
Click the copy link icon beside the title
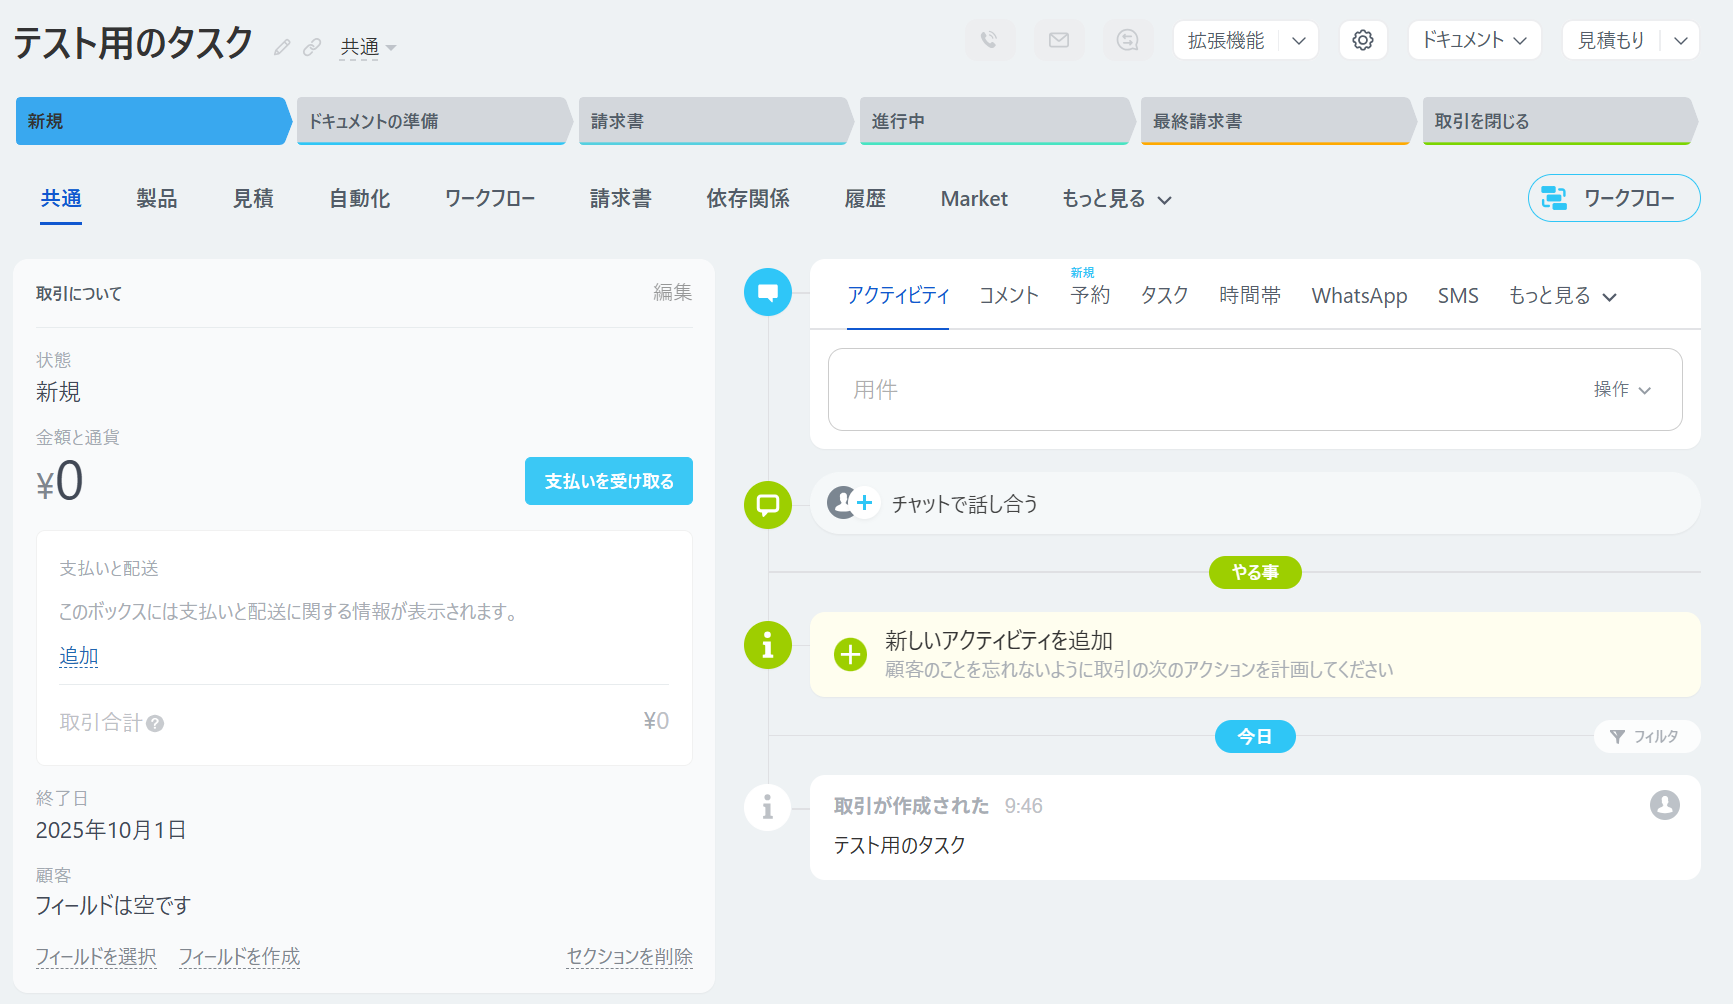click(x=312, y=47)
